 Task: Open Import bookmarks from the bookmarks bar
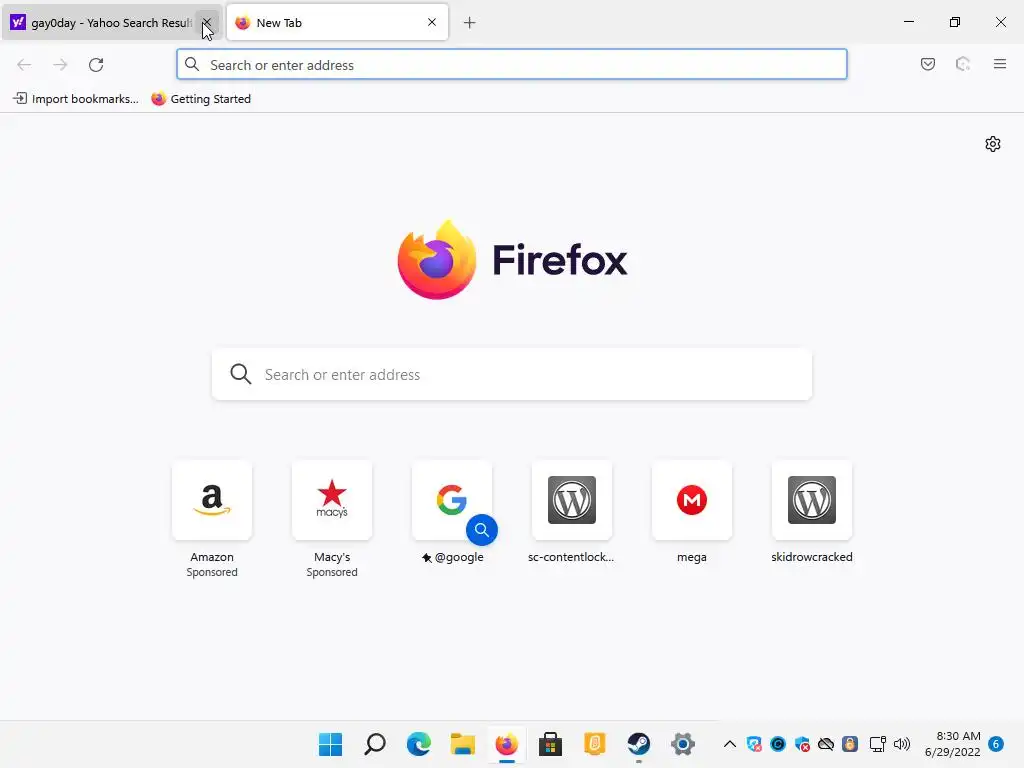point(76,99)
